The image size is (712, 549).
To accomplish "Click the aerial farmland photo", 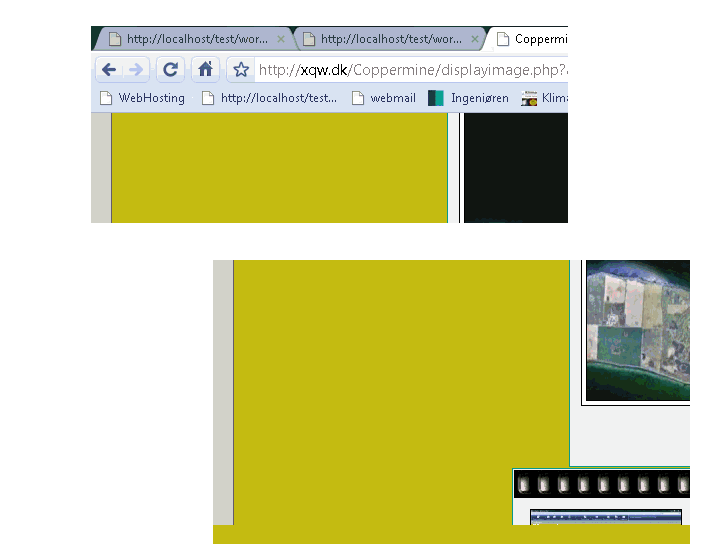I will click(x=637, y=330).
